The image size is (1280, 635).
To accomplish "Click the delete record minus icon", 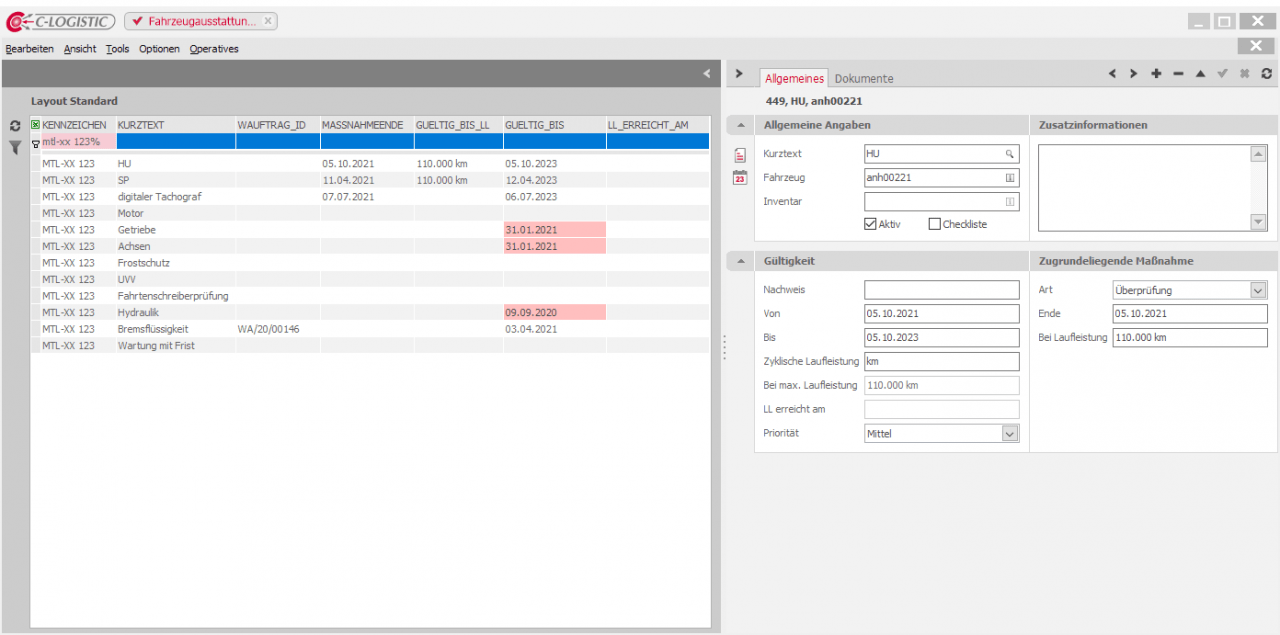I will 1178,74.
